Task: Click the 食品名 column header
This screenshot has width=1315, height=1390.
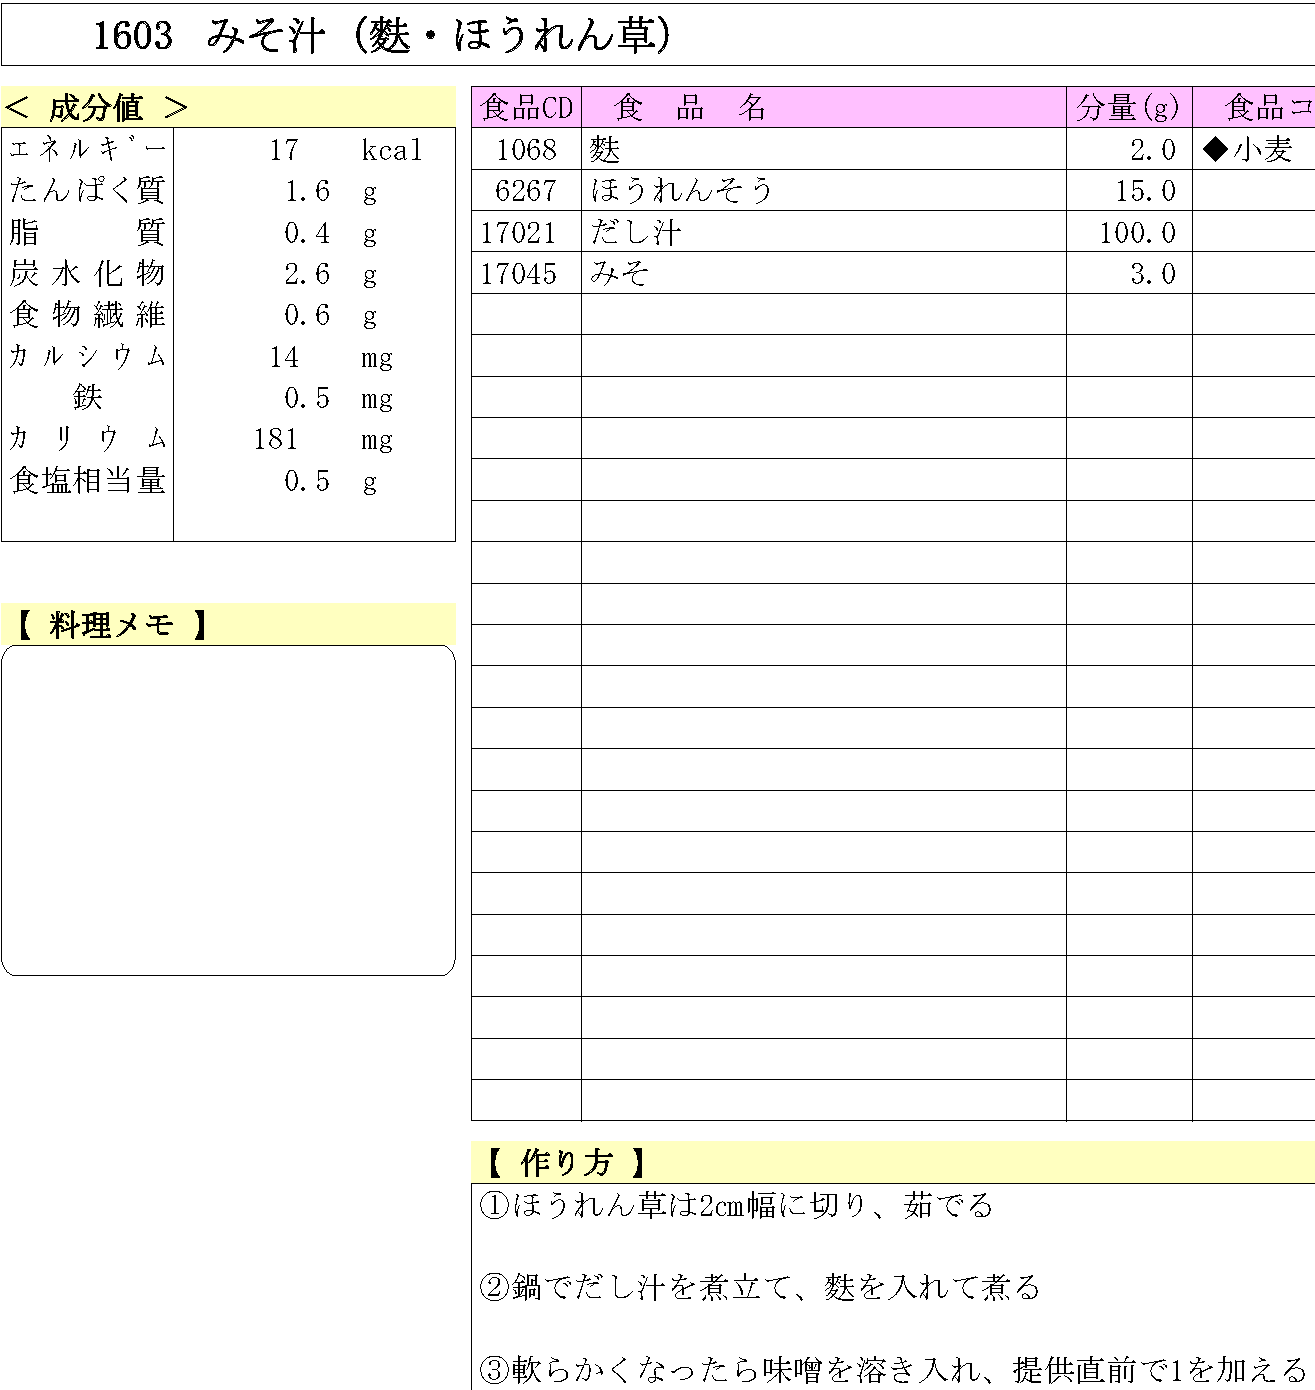Action: coord(690,107)
